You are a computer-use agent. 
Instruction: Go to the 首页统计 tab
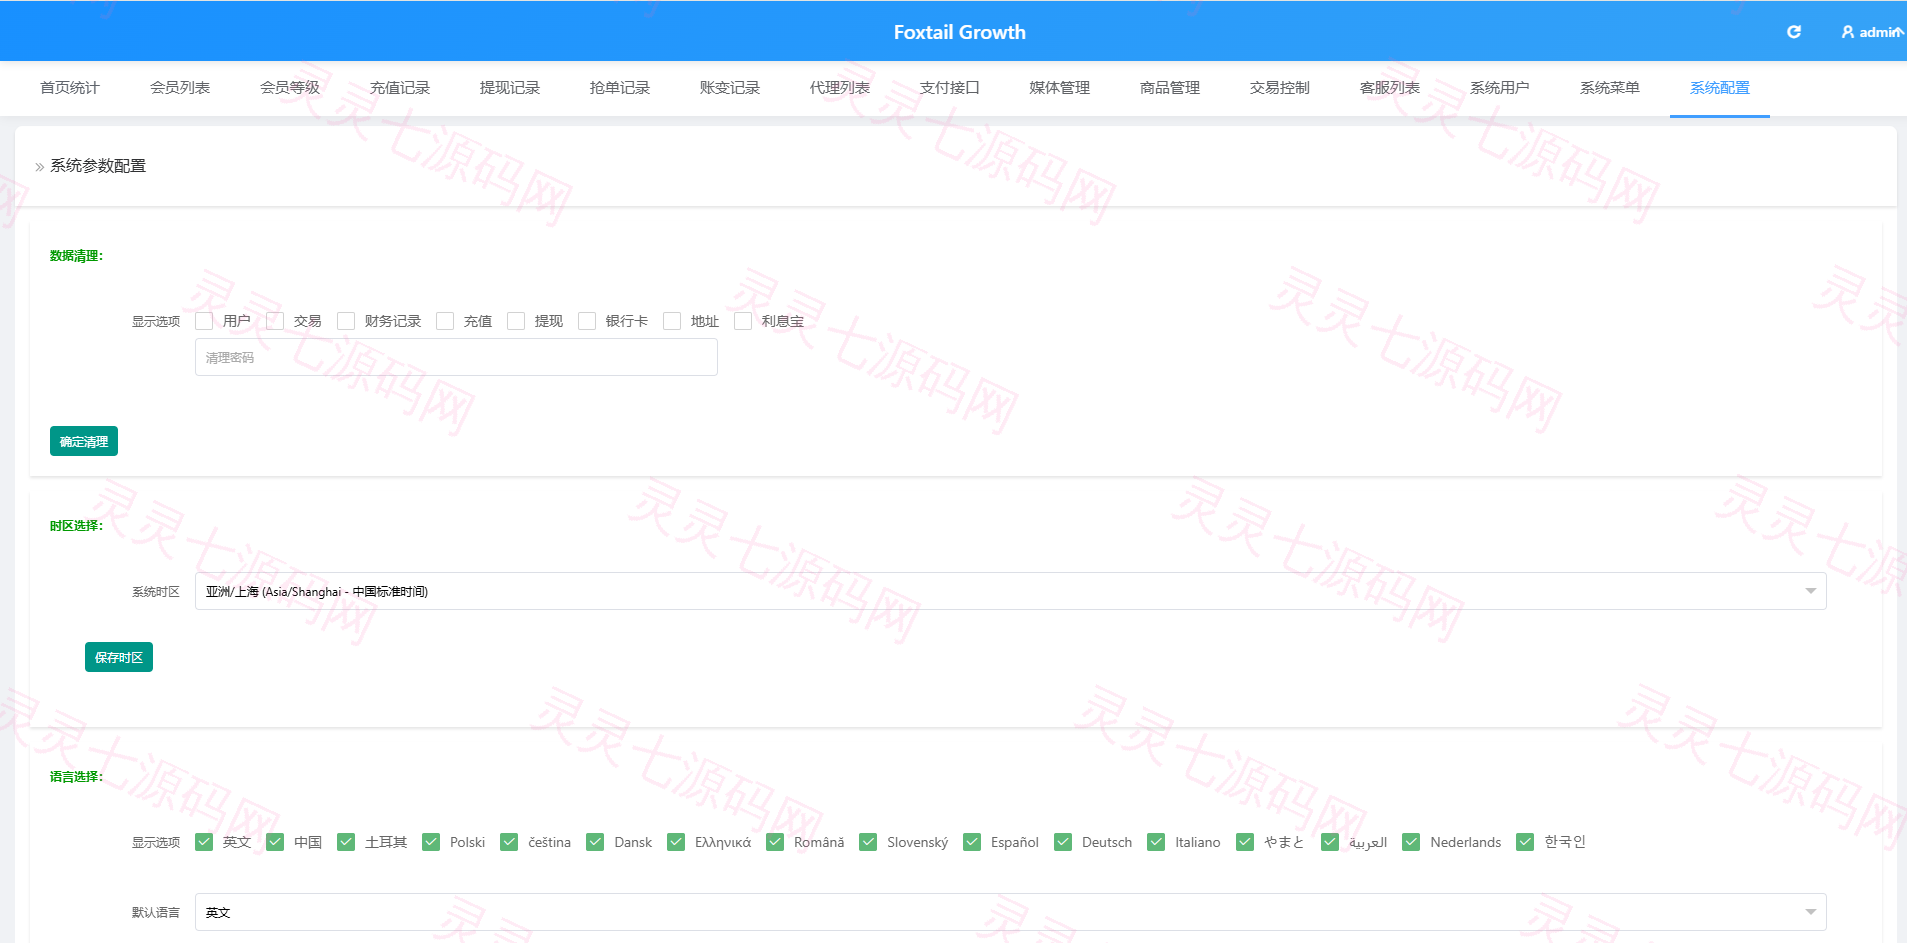[x=70, y=88]
